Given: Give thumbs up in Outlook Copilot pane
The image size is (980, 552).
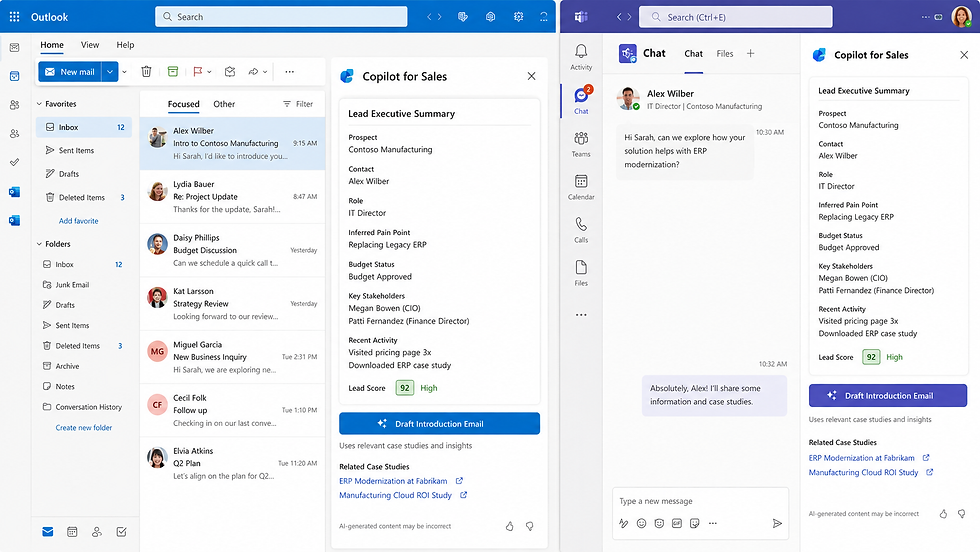Looking at the screenshot, I should click(509, 526).
